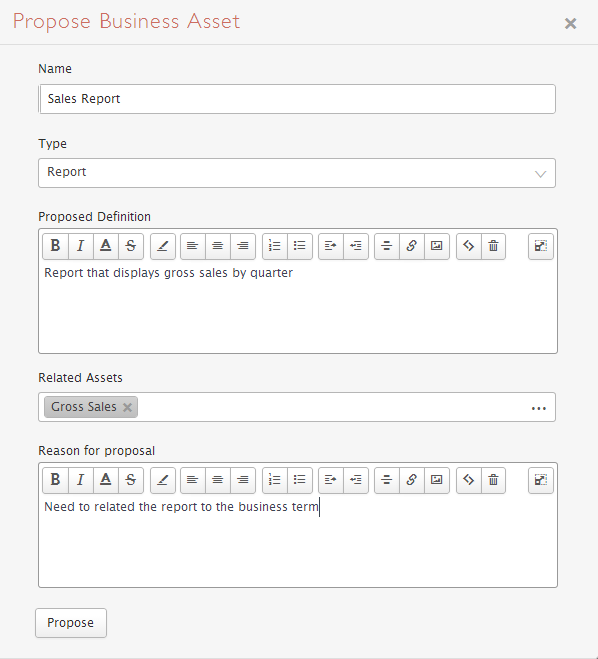Image resolution: width=598 pixels, height=659 pixels.
Task: Open the Type dropdown showing Report
Action: point(297,173)
